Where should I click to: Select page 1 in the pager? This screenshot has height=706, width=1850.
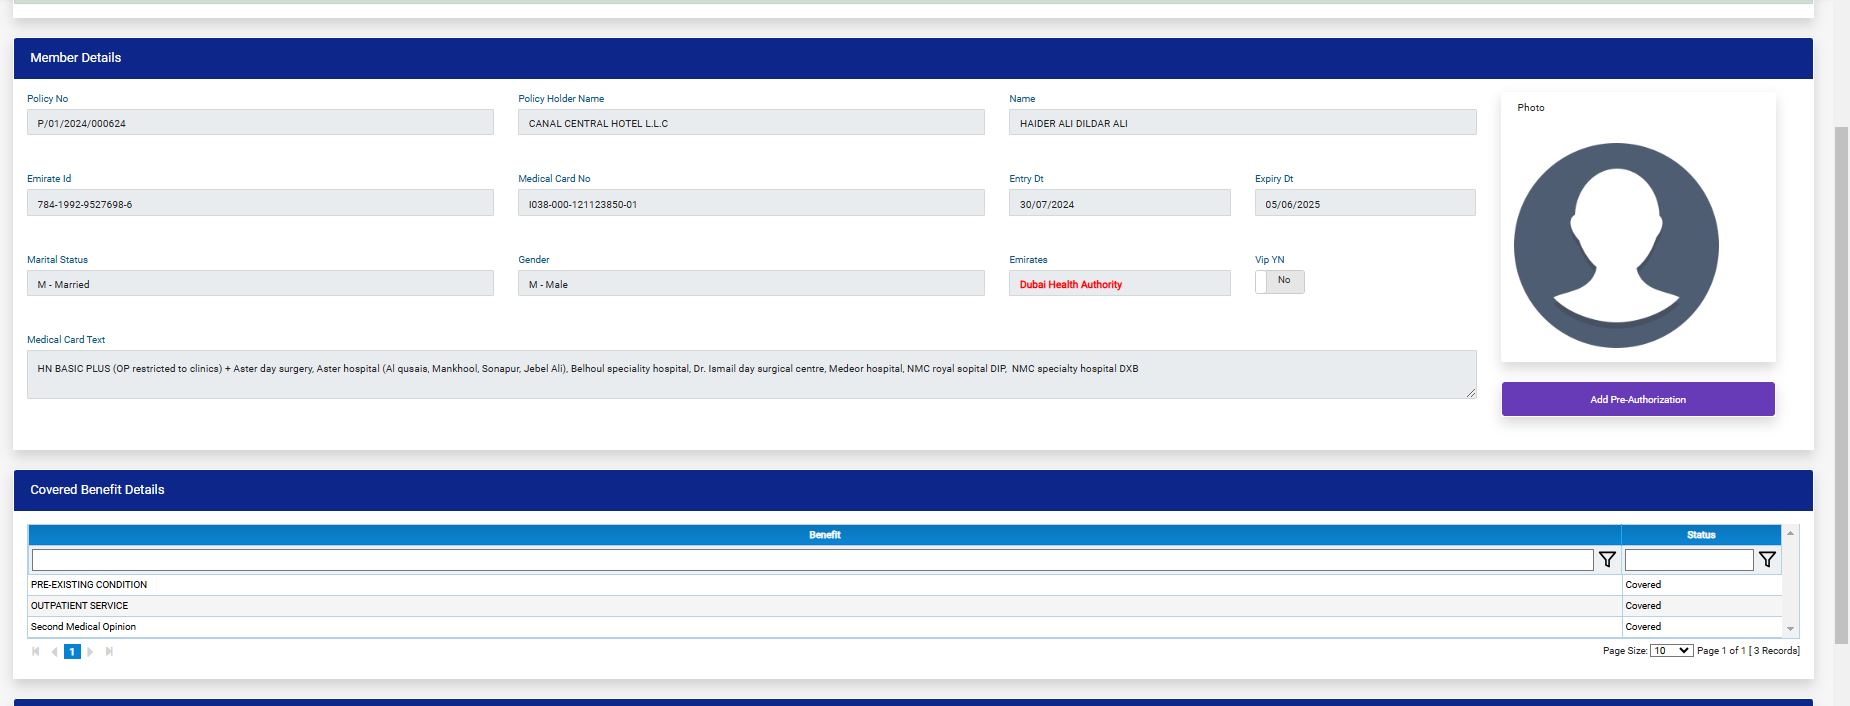click(x=72, y=651)
